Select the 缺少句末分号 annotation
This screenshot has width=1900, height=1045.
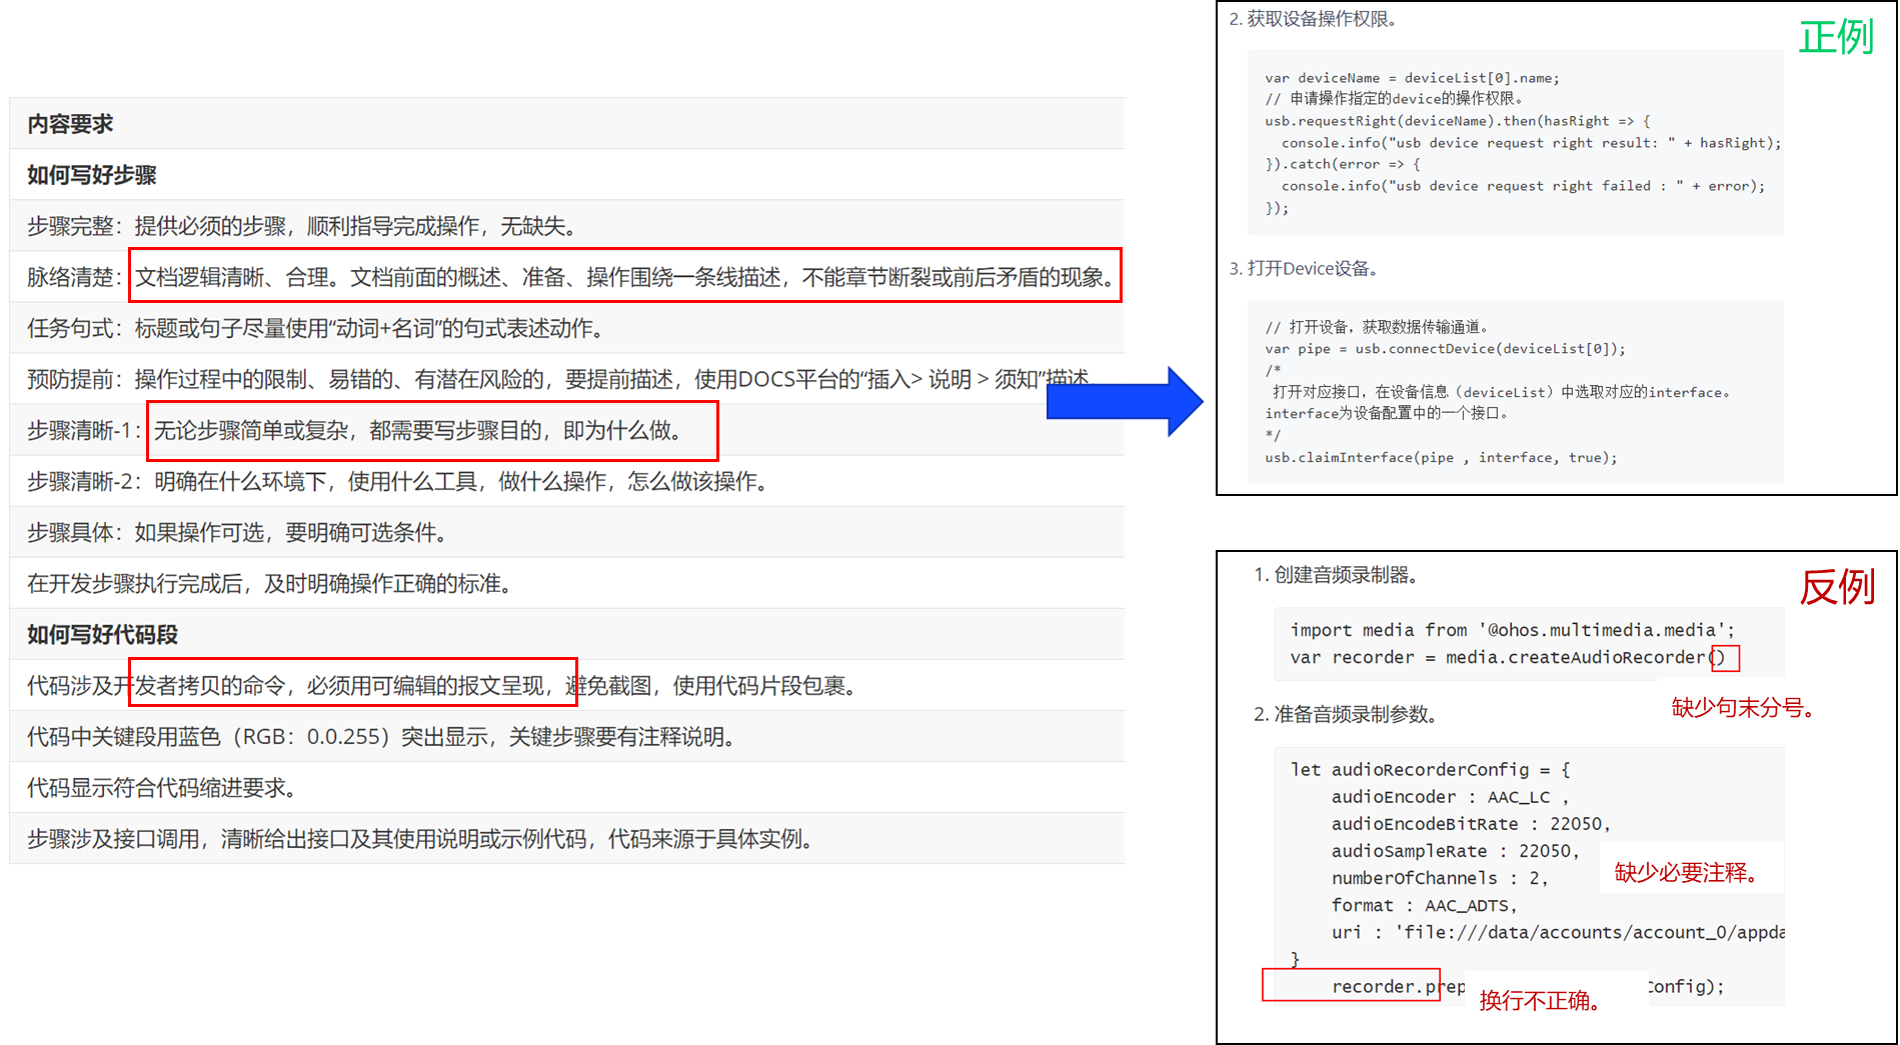click(1745, 707)
